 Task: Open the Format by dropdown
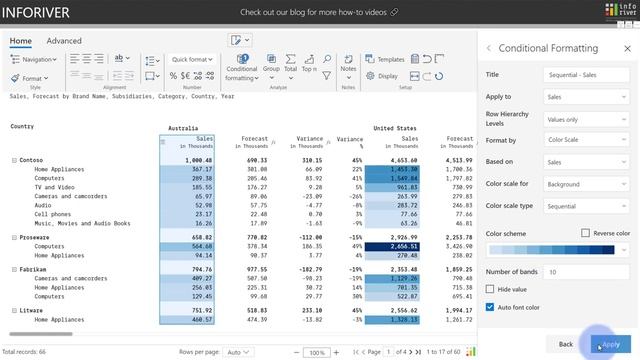coord(586,140)
